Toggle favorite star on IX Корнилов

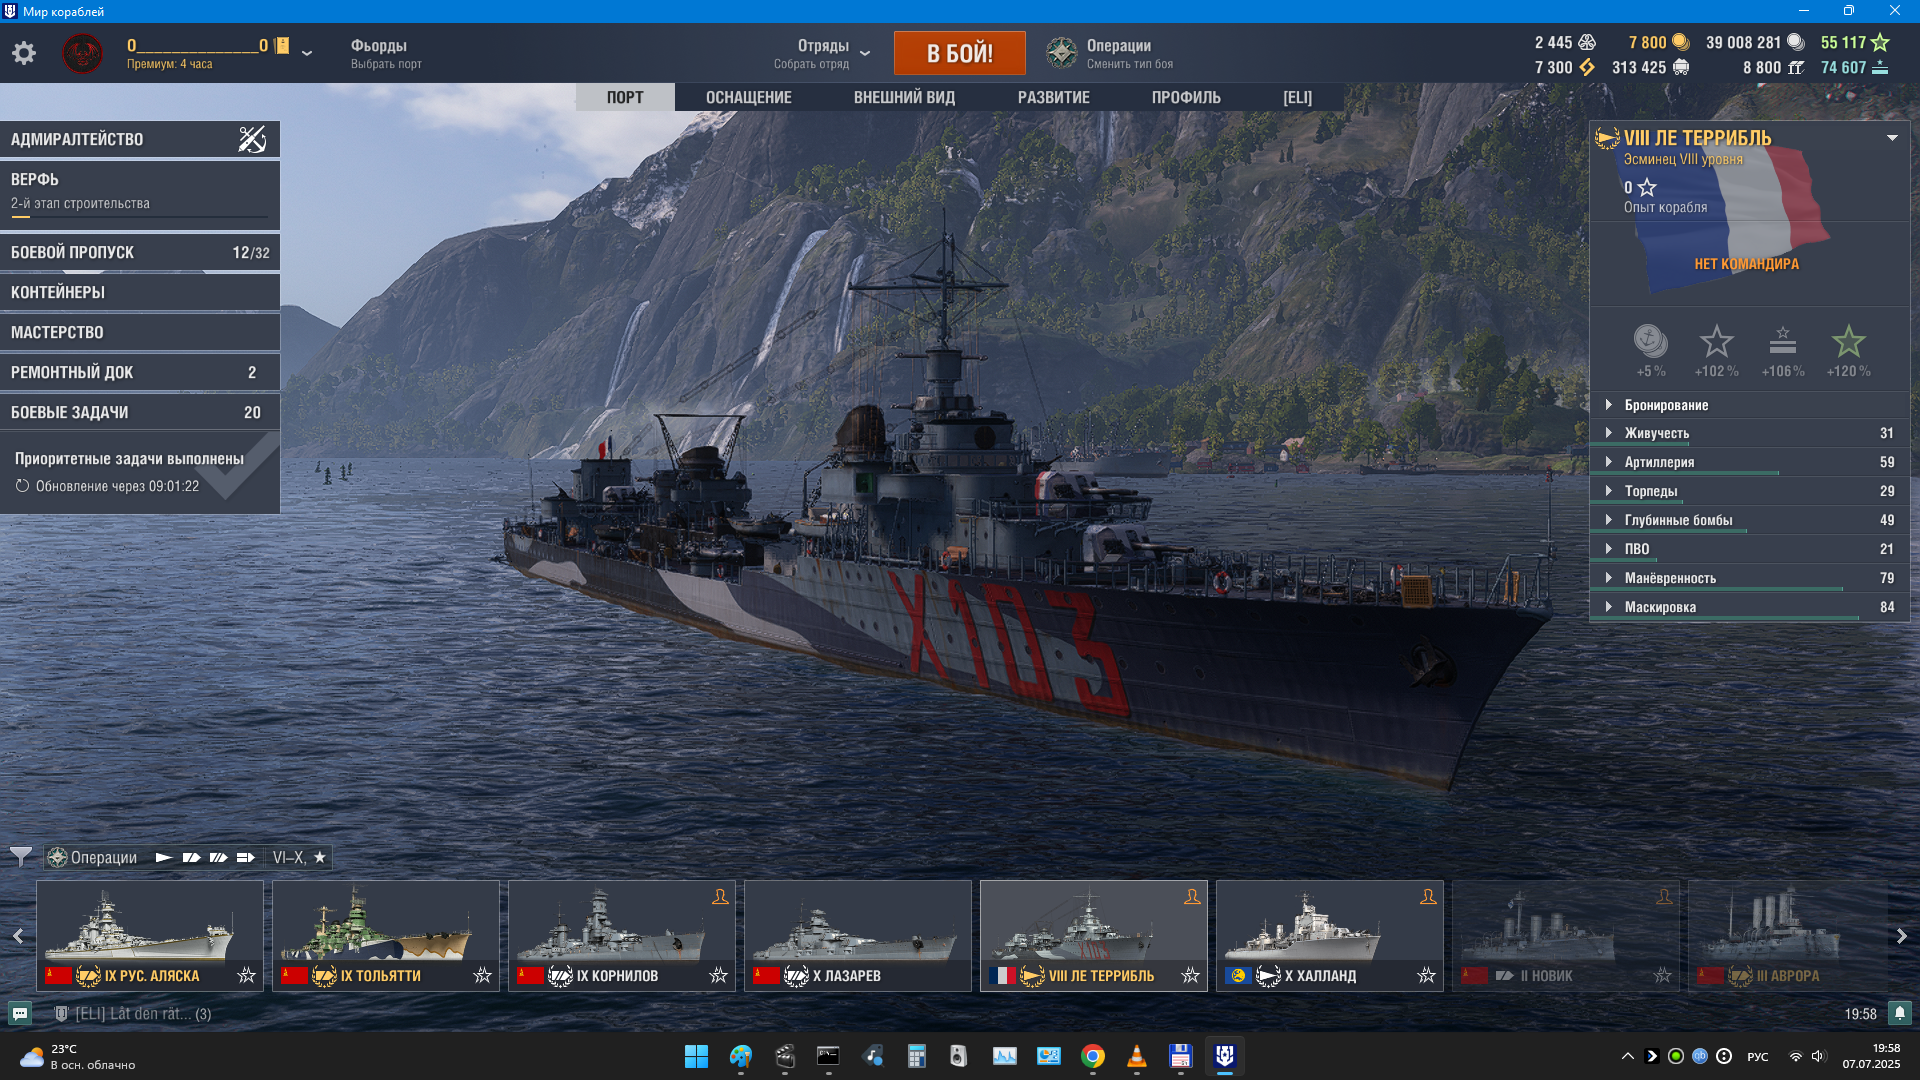(x=718, y=975)
